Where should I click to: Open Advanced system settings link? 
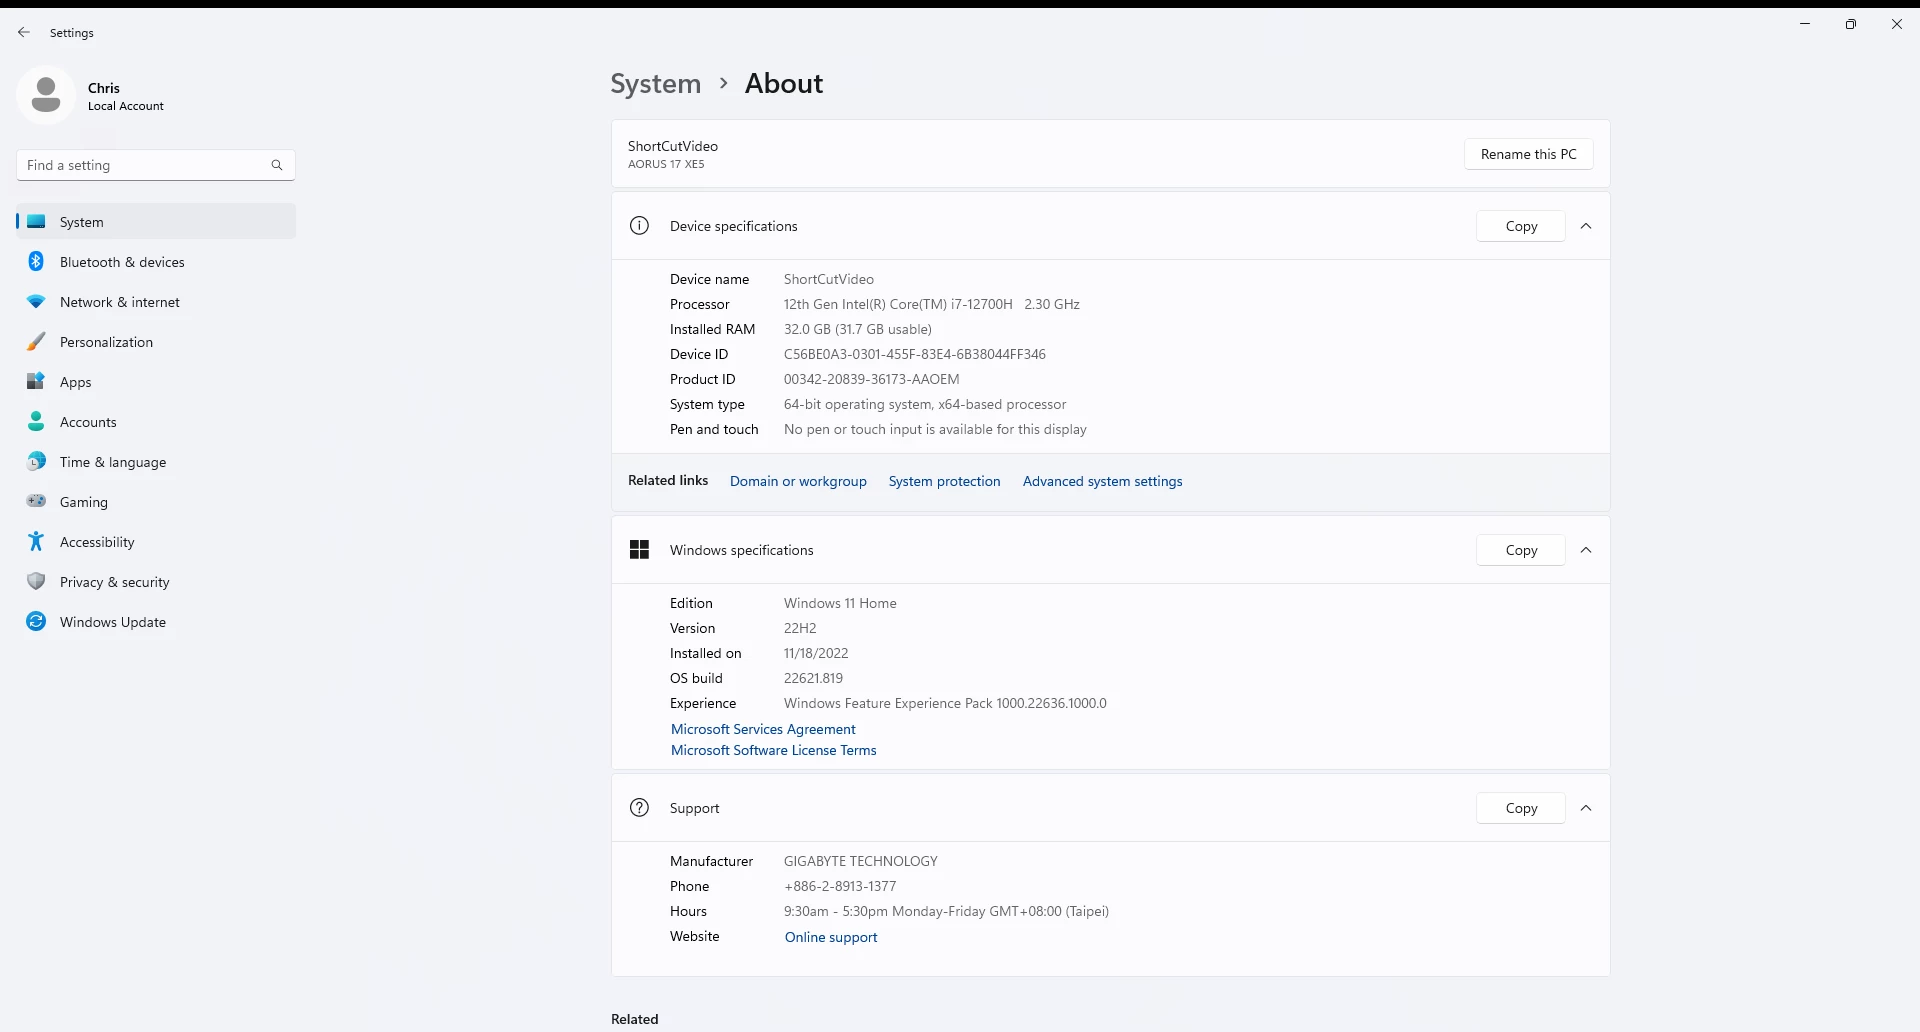point(1102,481)
